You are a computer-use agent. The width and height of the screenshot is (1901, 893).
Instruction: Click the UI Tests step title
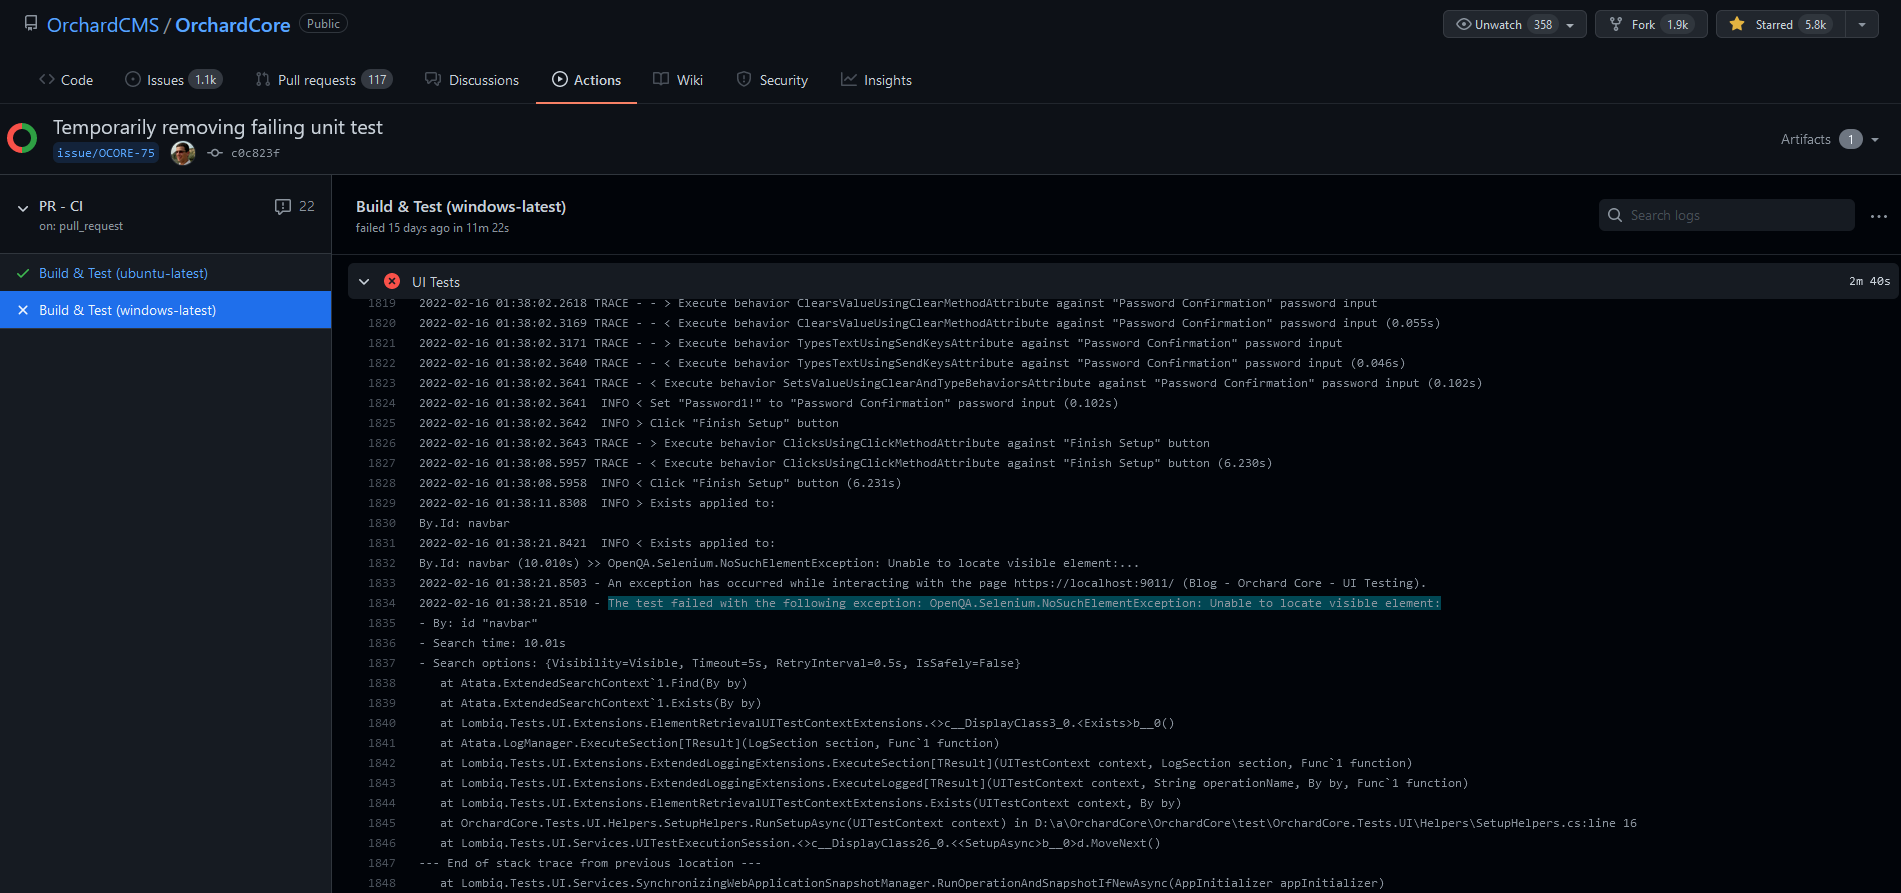(x=436, y=282)
